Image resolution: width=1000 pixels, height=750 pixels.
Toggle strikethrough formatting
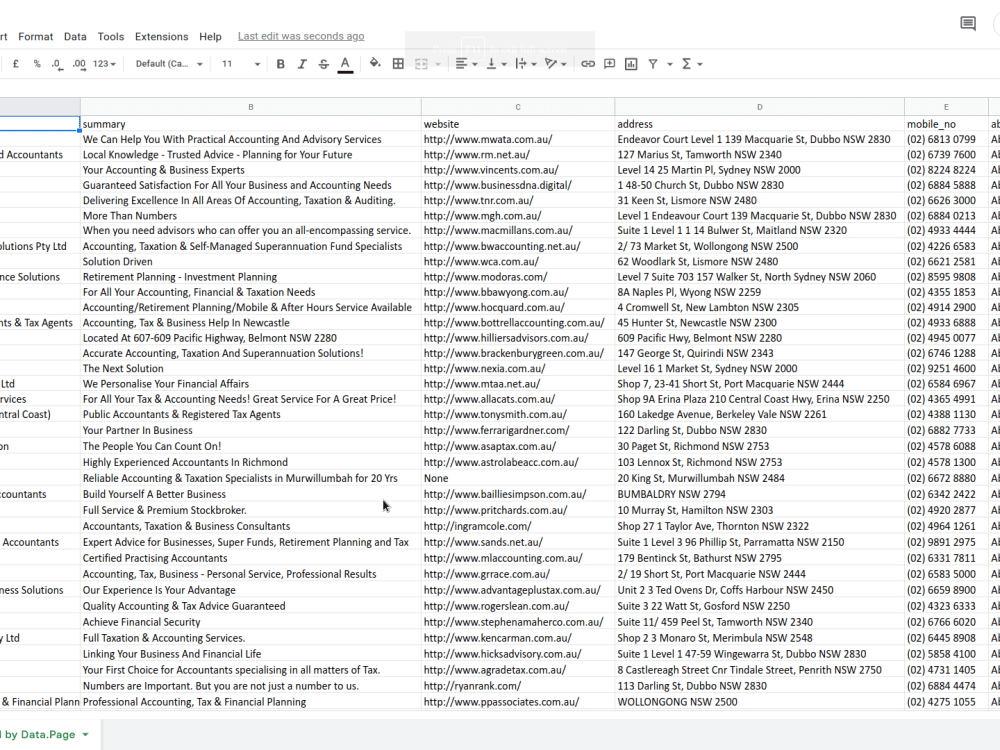[x=323, y=64]
